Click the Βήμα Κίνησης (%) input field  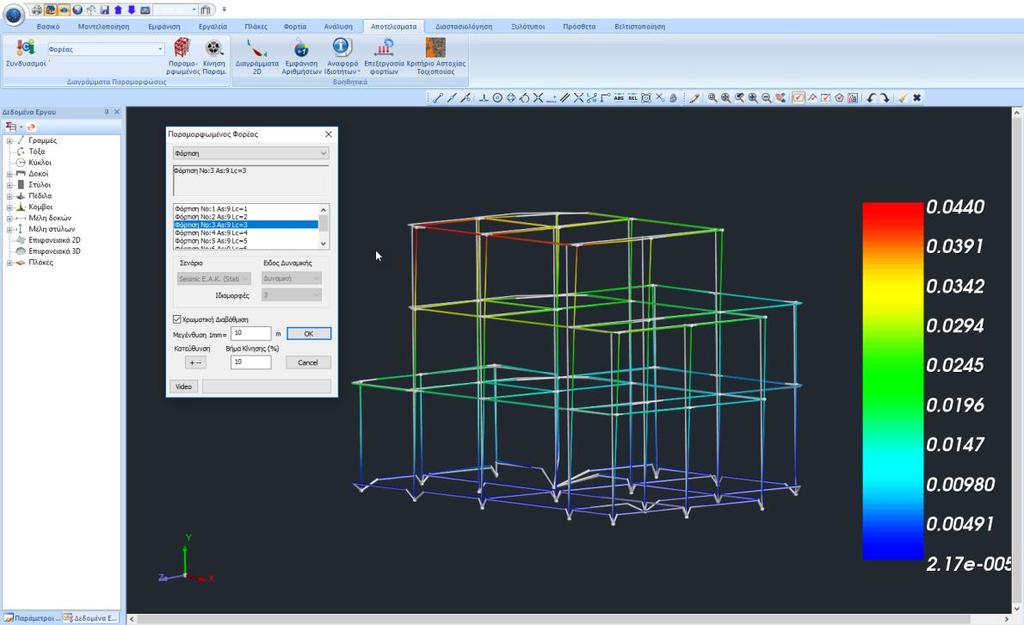[x=251, y=362]
